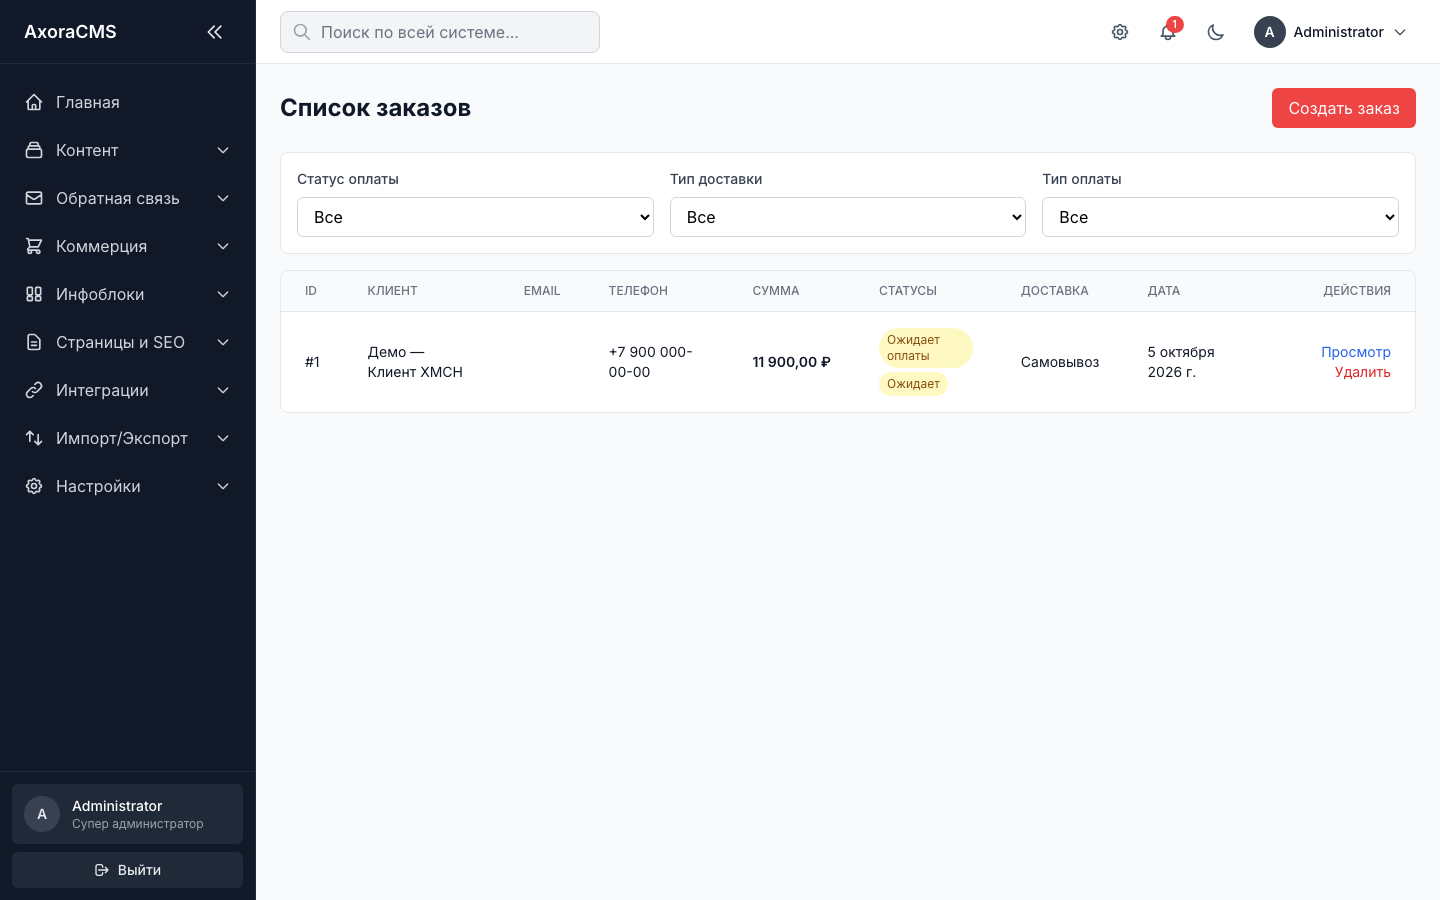Open the Статус оплаты dropdown

(x=475, y=217)
